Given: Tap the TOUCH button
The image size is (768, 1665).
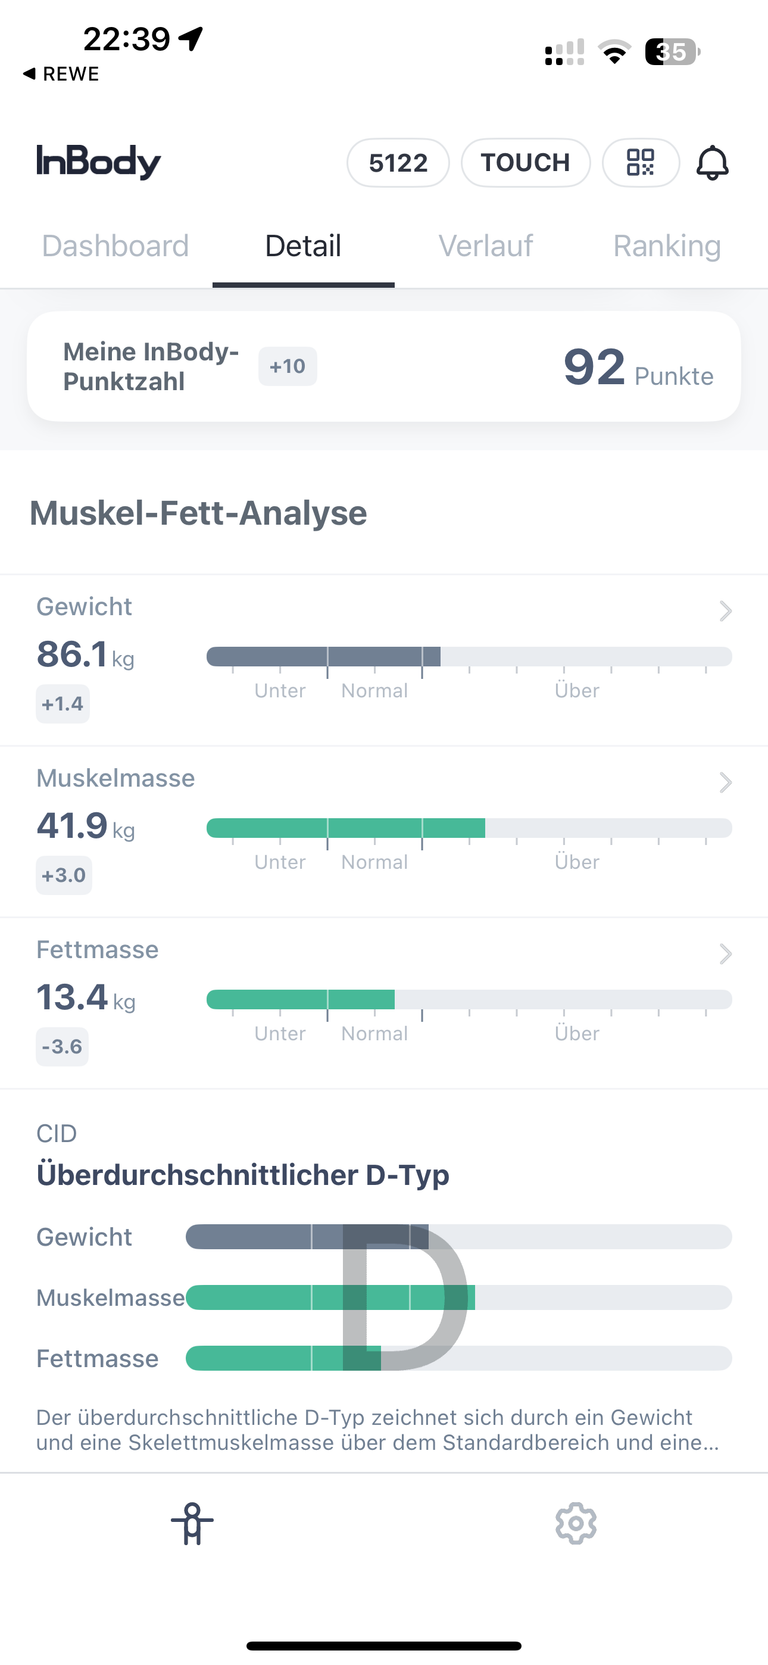Looking at the screenshot, I should 525,162.
